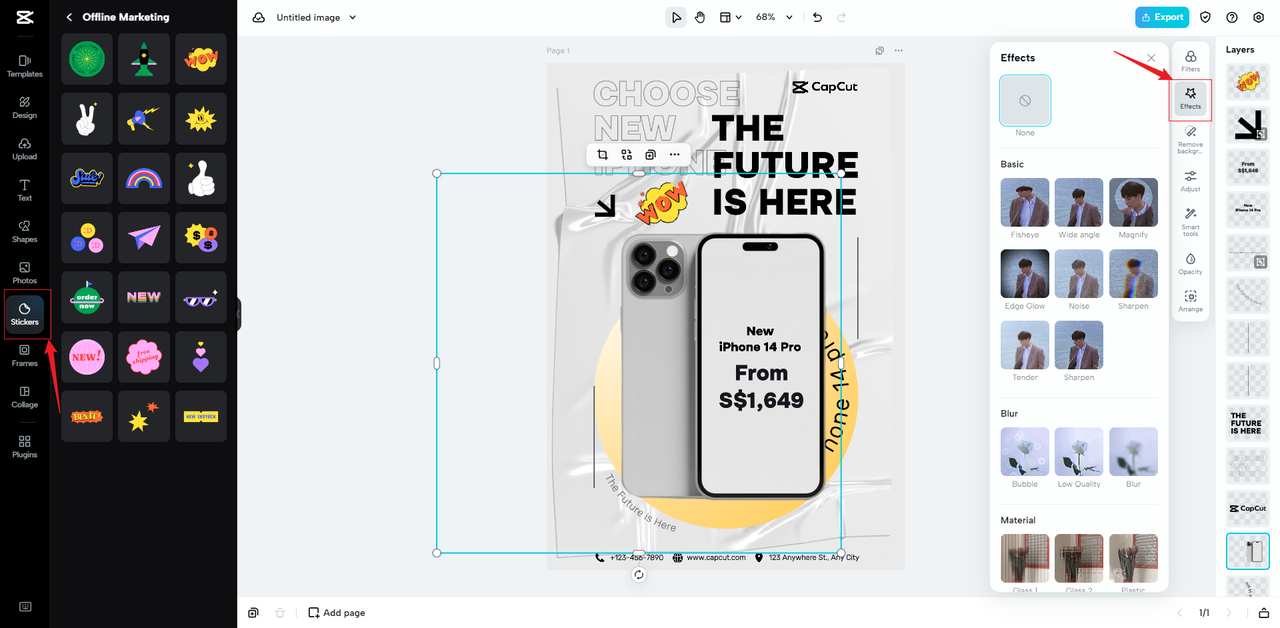This screenshot has width=1280, height=628.
Task: Add the pink free shipping sticker
Action: [144, 357]
